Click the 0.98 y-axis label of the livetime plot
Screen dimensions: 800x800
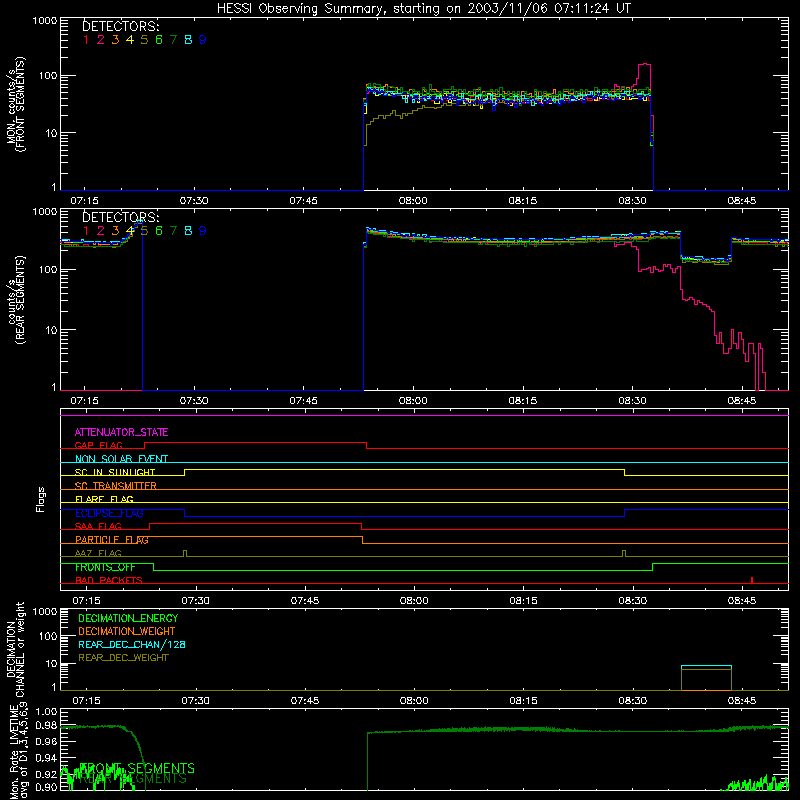(x=47, y=725)
